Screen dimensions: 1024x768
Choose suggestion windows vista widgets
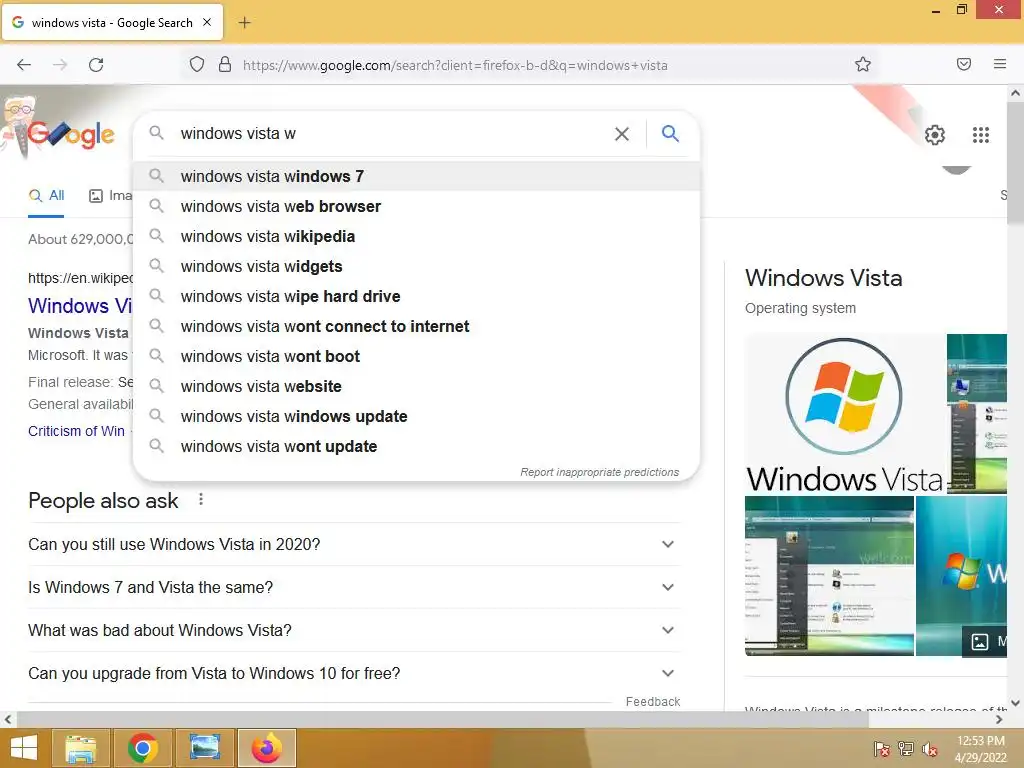[416, 266]
